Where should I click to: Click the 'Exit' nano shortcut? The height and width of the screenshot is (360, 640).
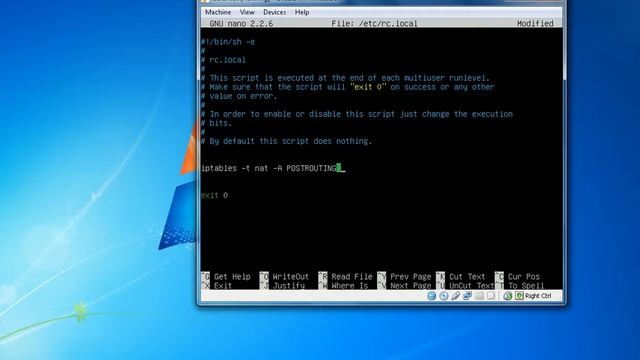(x=217, y=286)
